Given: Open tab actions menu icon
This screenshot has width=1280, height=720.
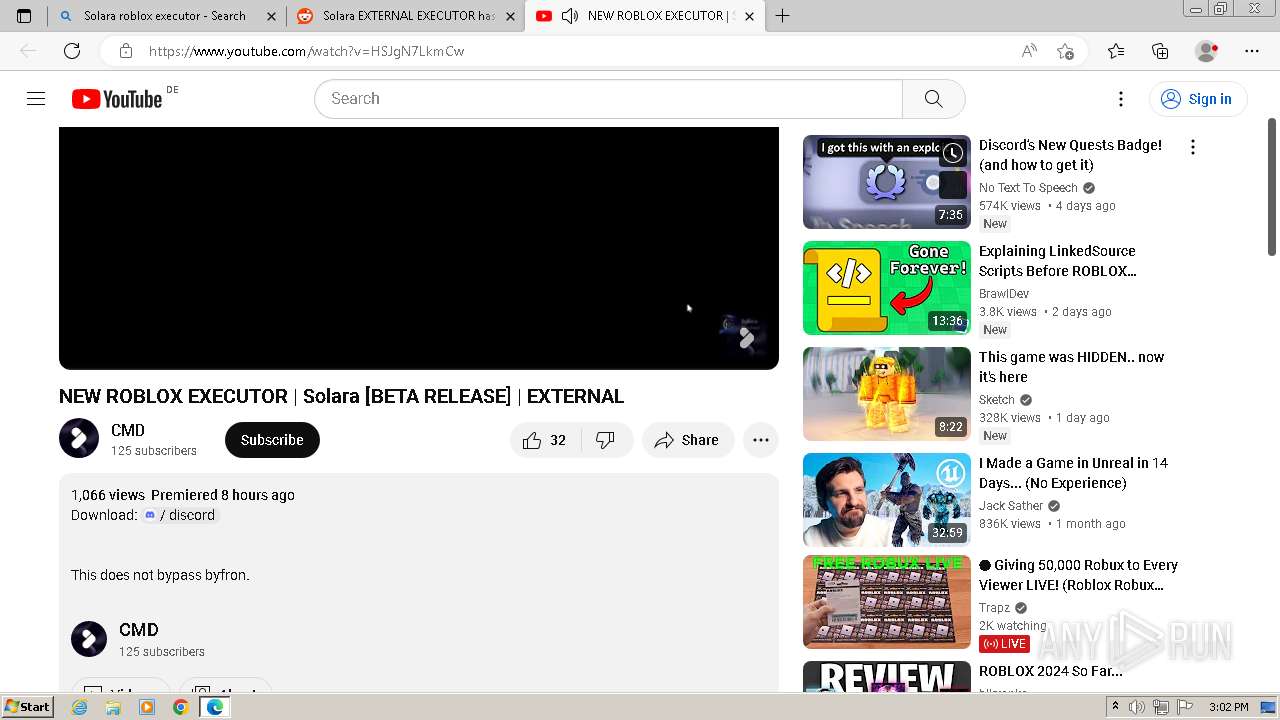Looking at the screenshot, I should pyautogui.click(x=24, y=16).
